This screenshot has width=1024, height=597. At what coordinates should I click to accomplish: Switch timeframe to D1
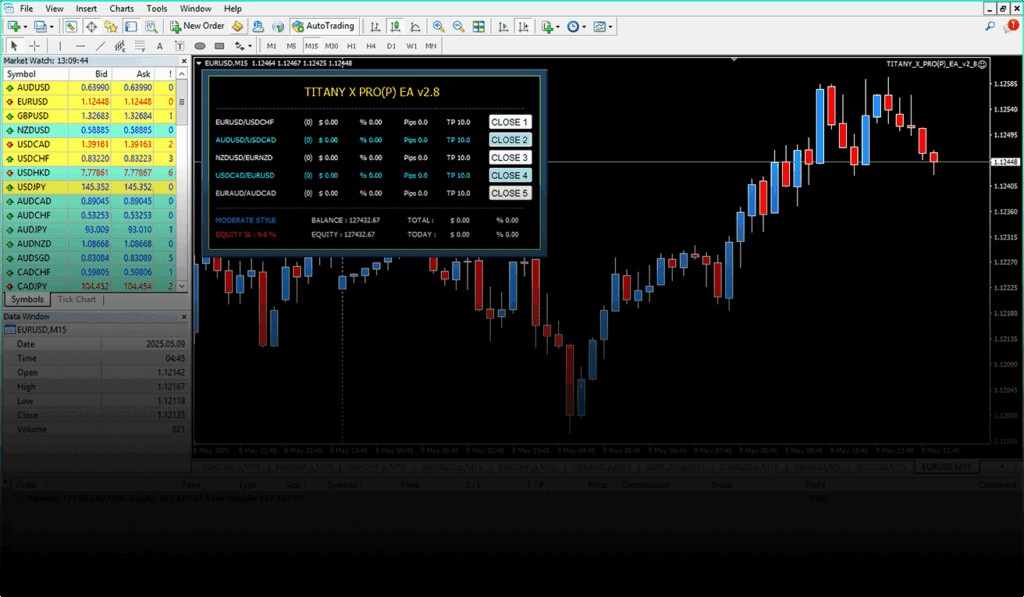391,46
